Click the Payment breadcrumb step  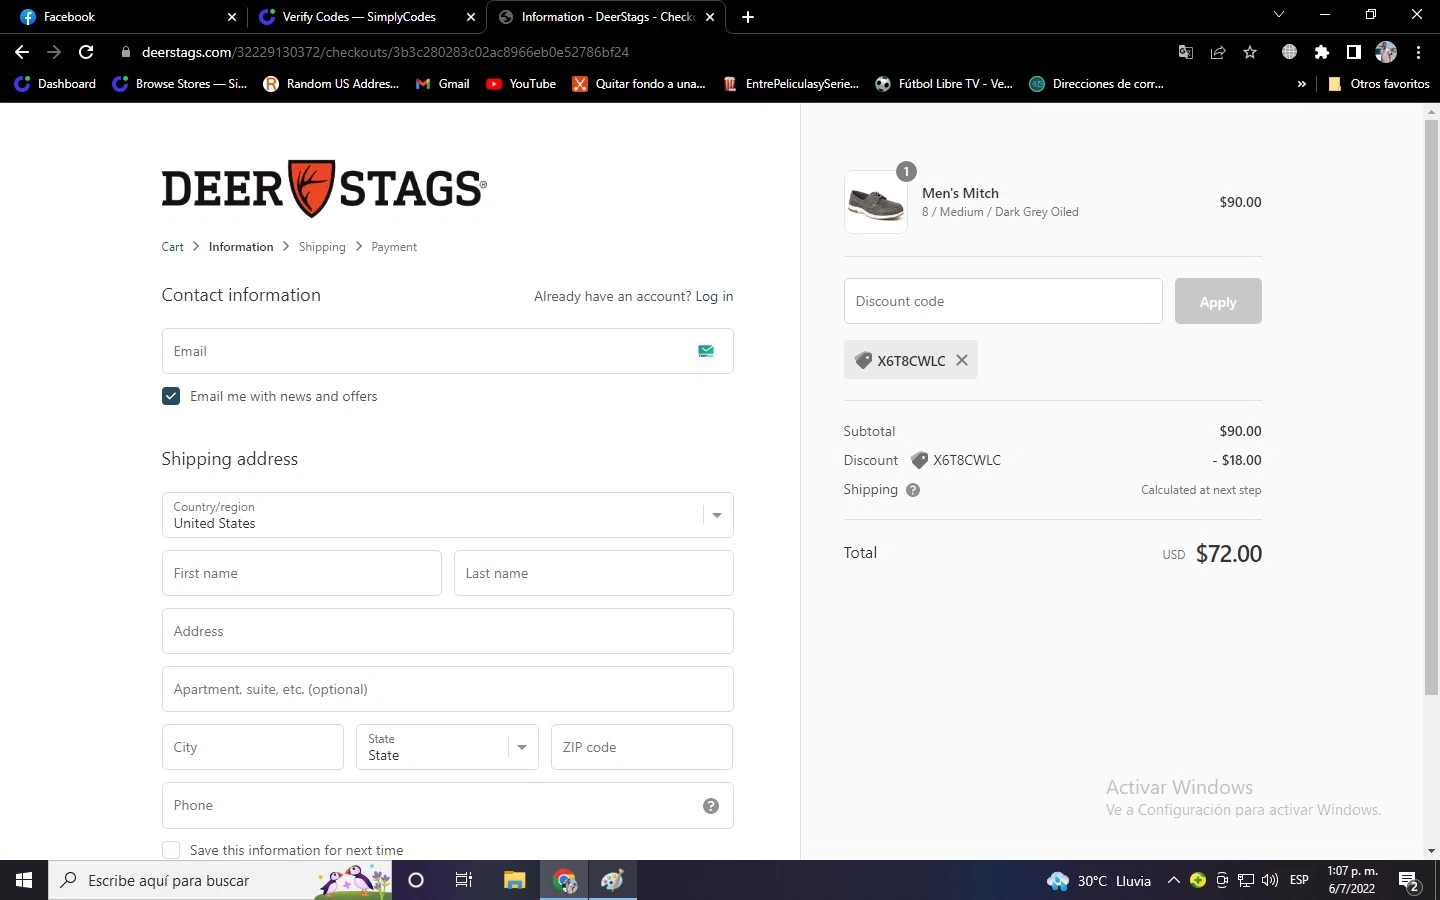pos(394,247)
